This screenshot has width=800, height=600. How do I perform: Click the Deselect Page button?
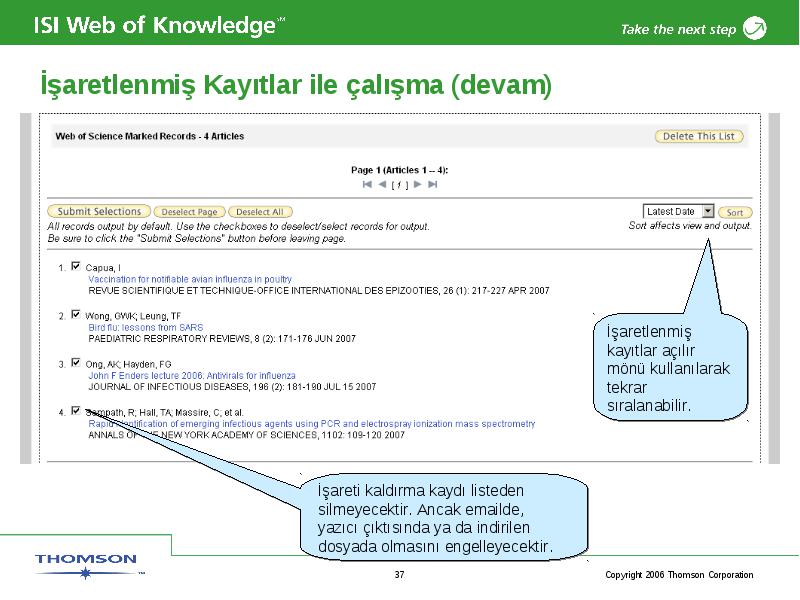point(189,212)
